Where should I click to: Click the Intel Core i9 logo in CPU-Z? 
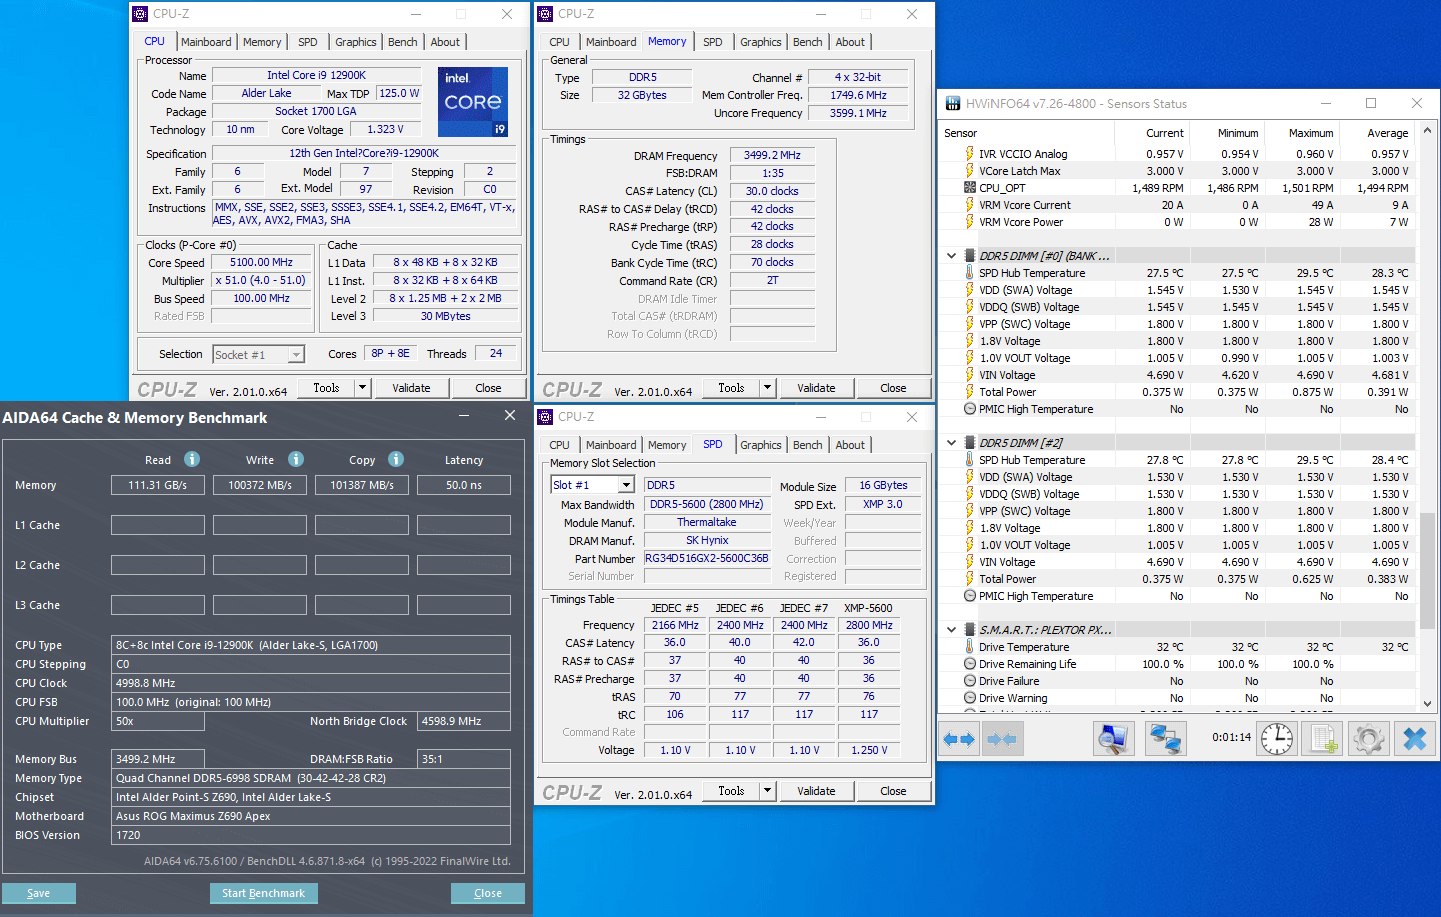point(473,102)
